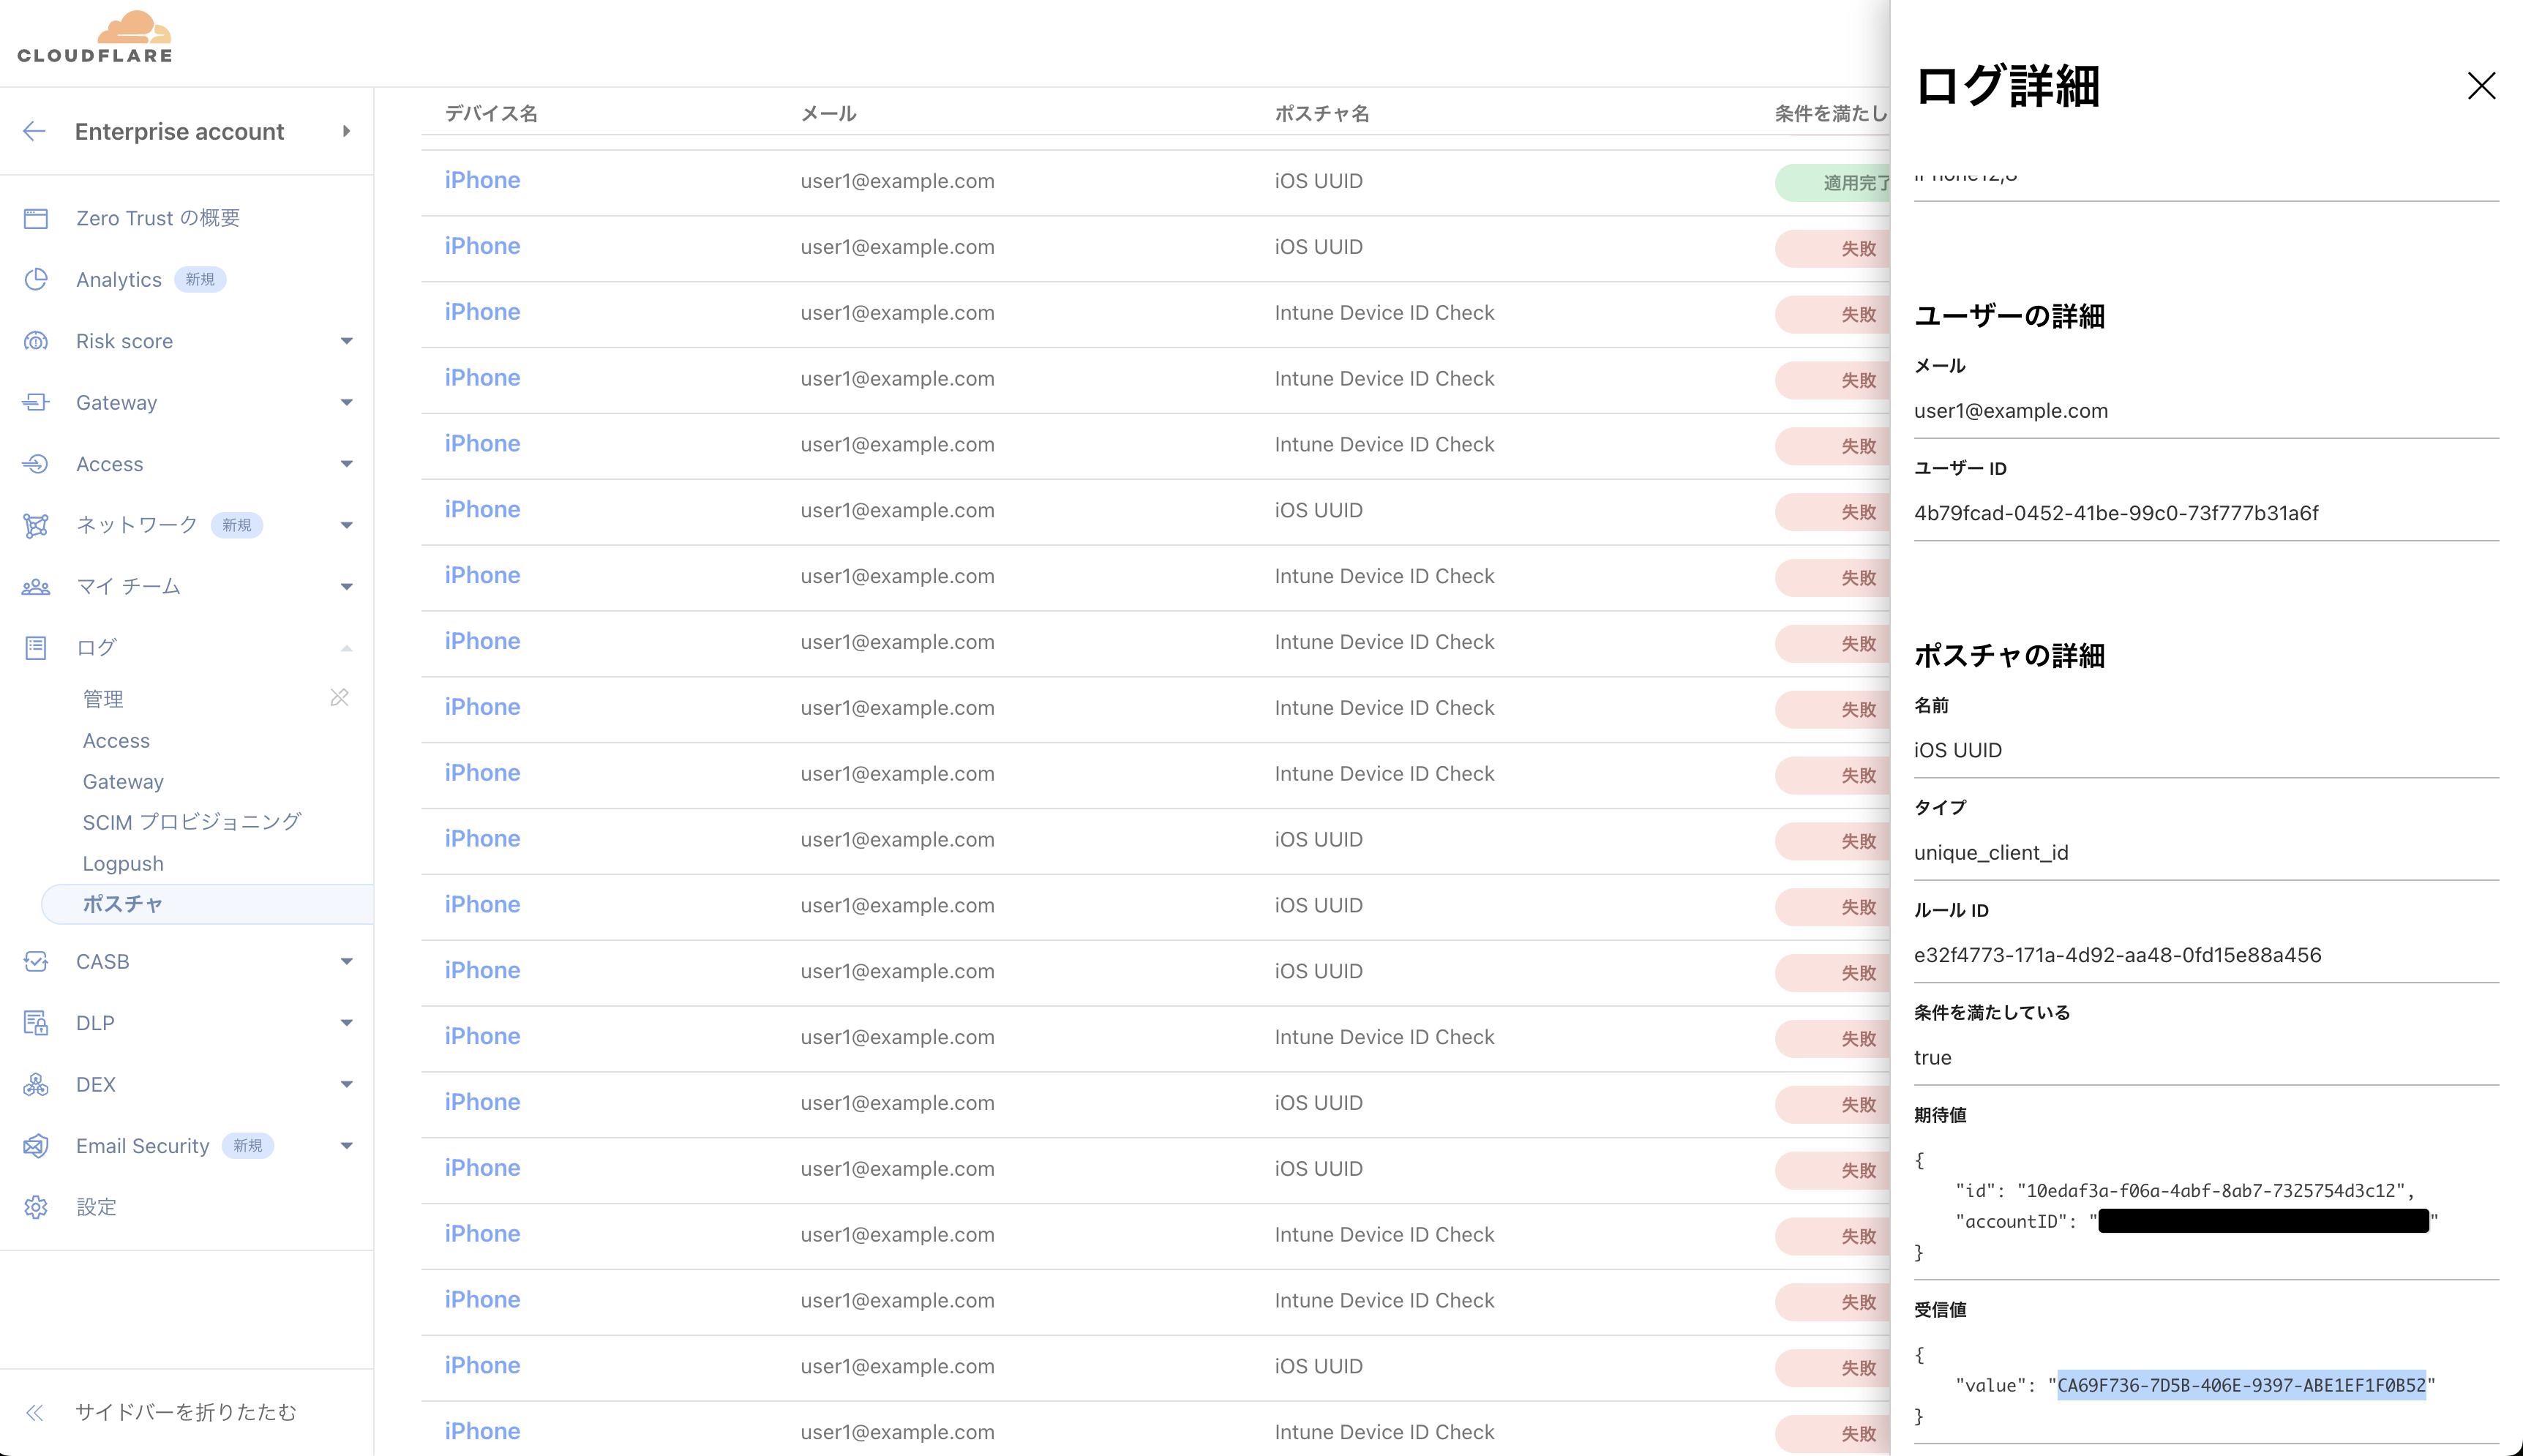Expand the Gateway menu chevron
Viewport: 2523px width, 1456px height.
[346, 403]
